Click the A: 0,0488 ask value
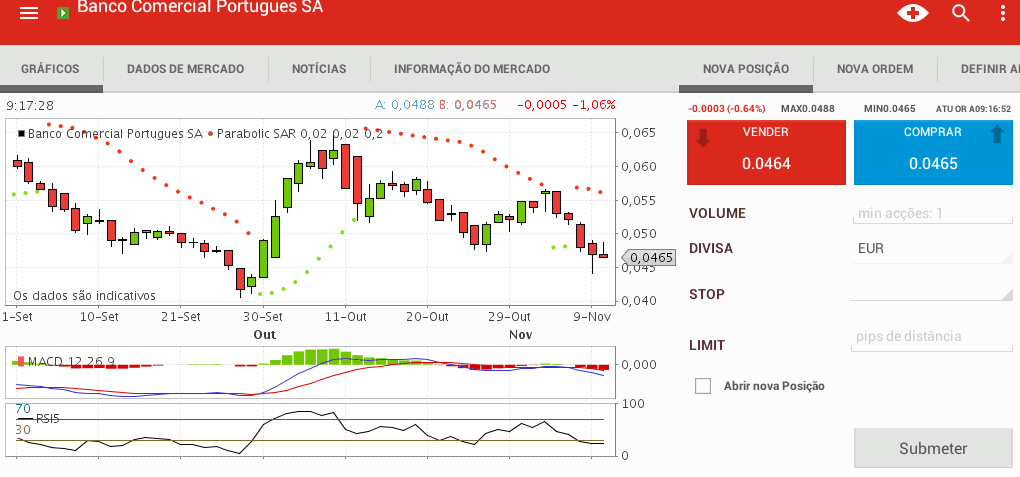The height and width of the screenshot is (477, 1020). click(x=405, y=105)
